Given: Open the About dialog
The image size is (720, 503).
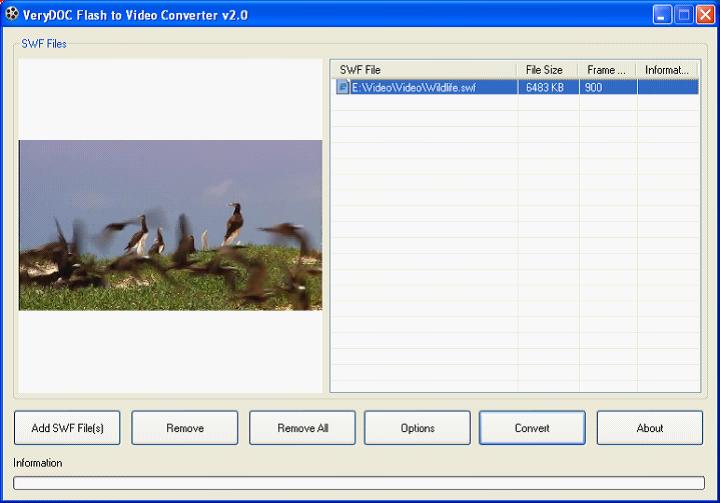Looking at the screenshot, I should tap(650, 428).
